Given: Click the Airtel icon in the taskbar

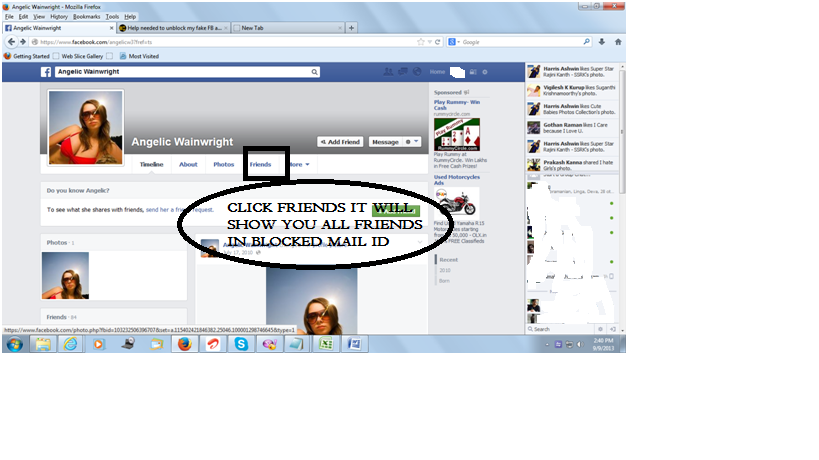Looking at the screenshot, I should click(x=213, y=344).
